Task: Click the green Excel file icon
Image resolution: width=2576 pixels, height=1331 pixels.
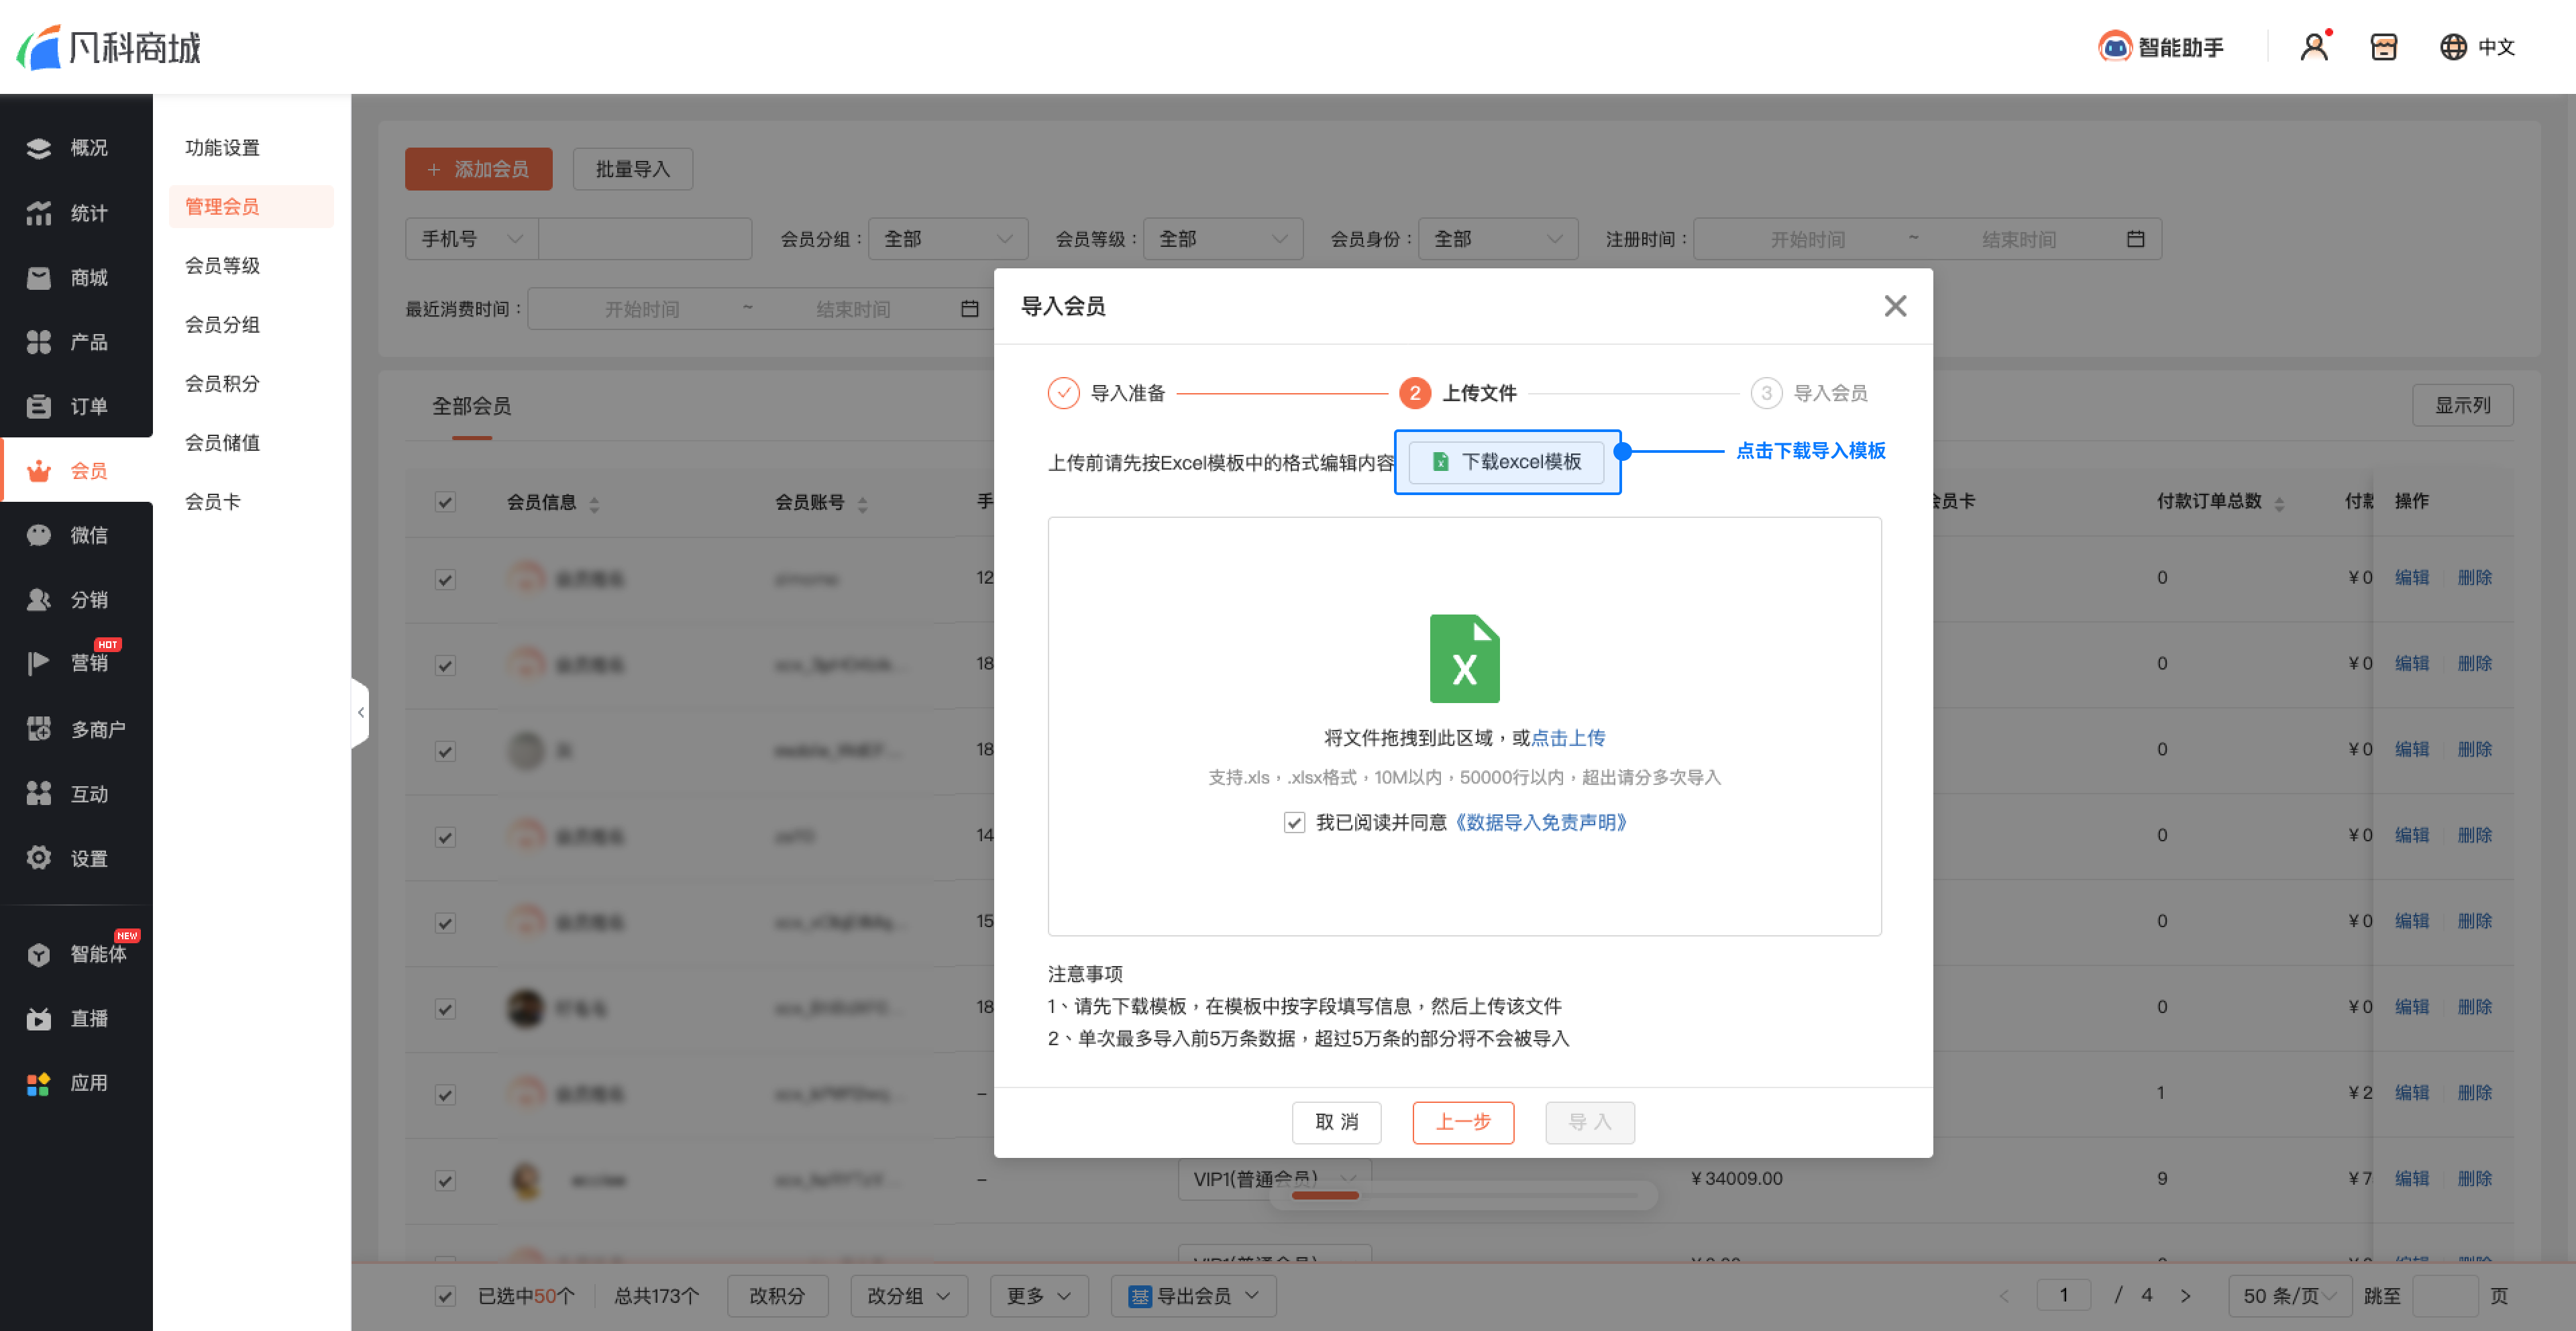Action: click(1464, 658)
